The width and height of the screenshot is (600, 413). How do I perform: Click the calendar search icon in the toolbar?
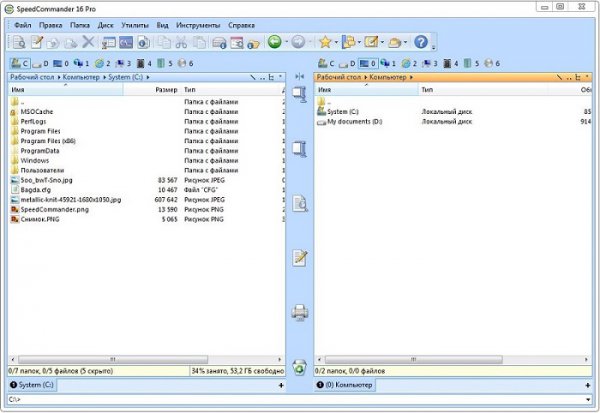(237, 42)
